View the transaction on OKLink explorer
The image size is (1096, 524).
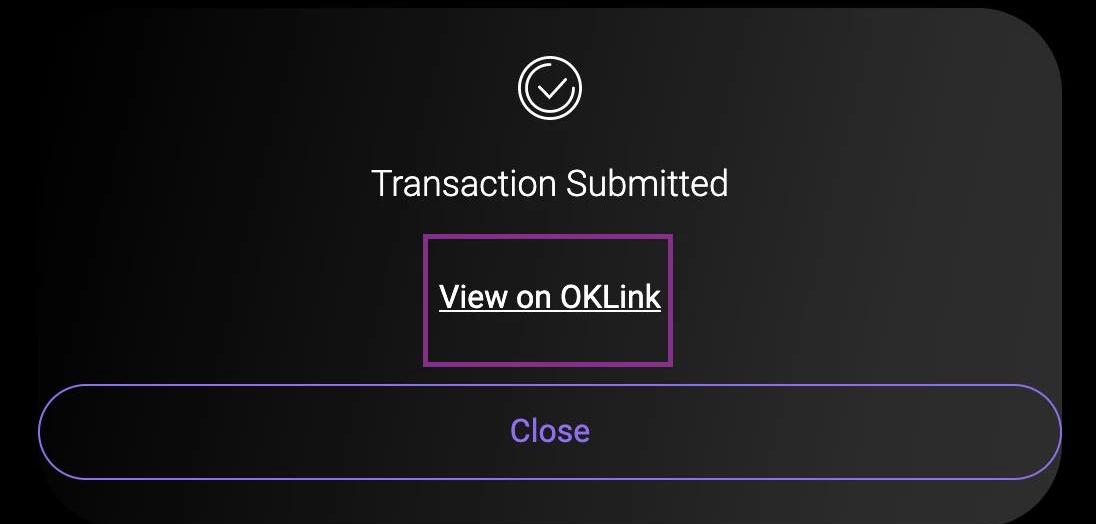549,297
